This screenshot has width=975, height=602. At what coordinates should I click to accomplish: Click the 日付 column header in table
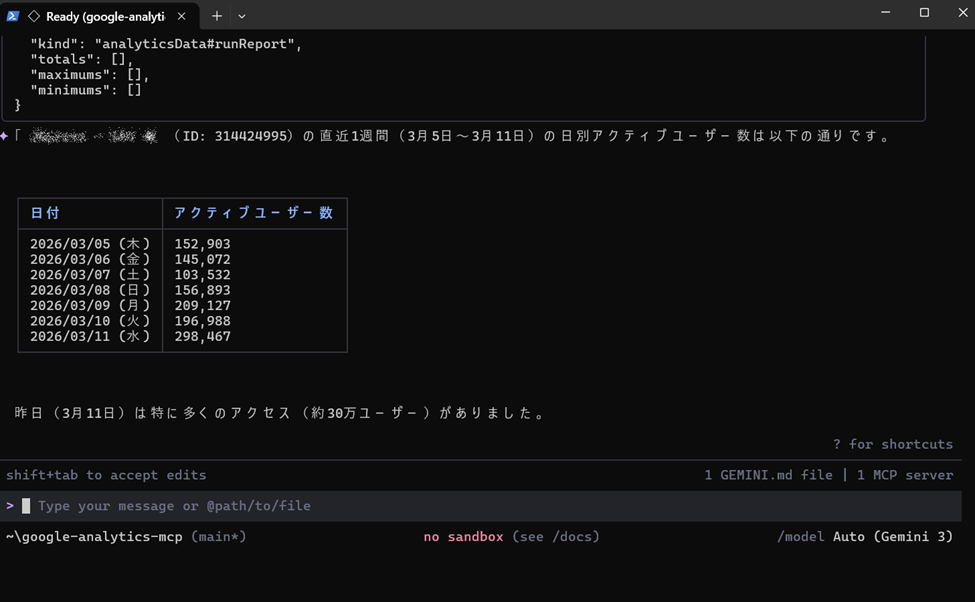coord(45,213)
